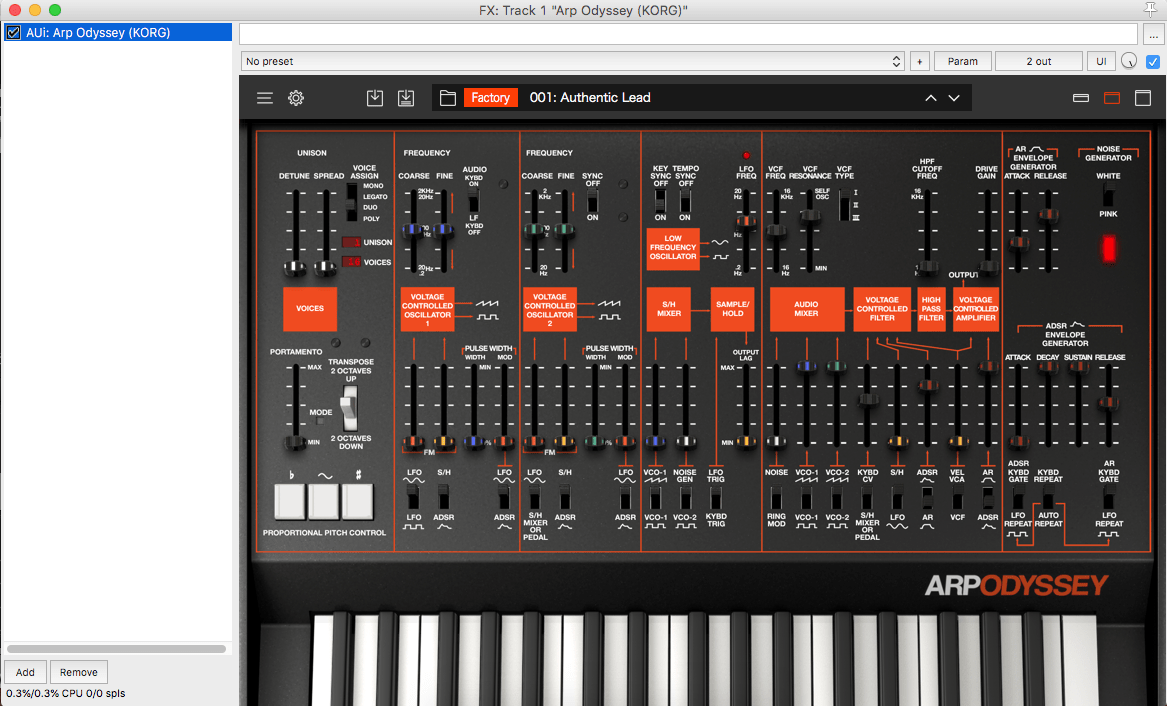Open the No preset dropdown

coord(572,61)
